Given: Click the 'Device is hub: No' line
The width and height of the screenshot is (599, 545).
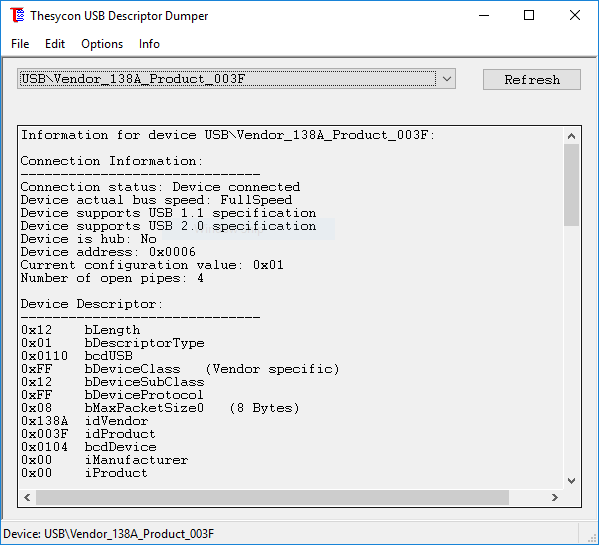Looking at the screenshot, I should 88,239.
